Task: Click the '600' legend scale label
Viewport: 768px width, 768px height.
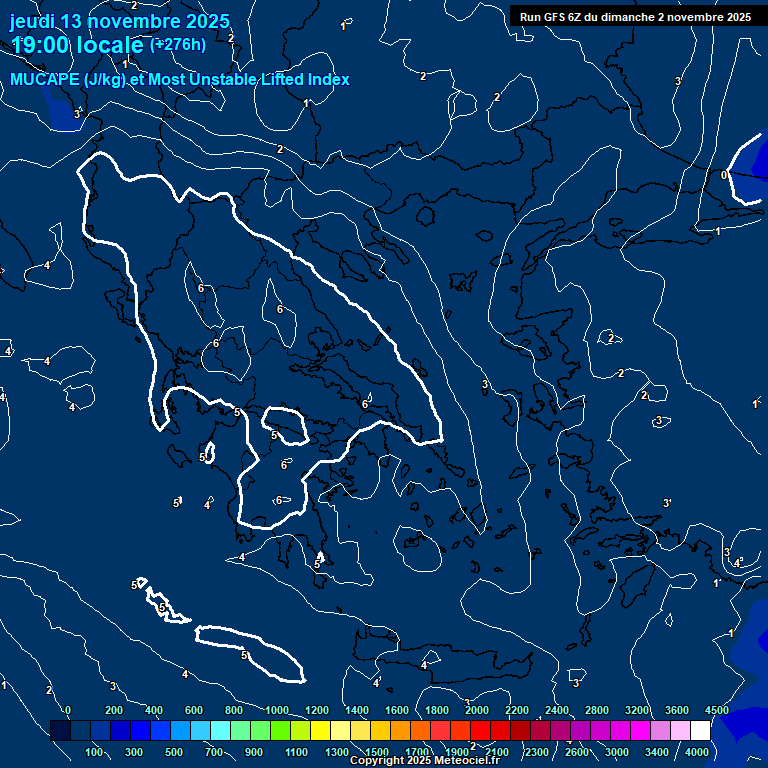Action: tap(194, 710)
